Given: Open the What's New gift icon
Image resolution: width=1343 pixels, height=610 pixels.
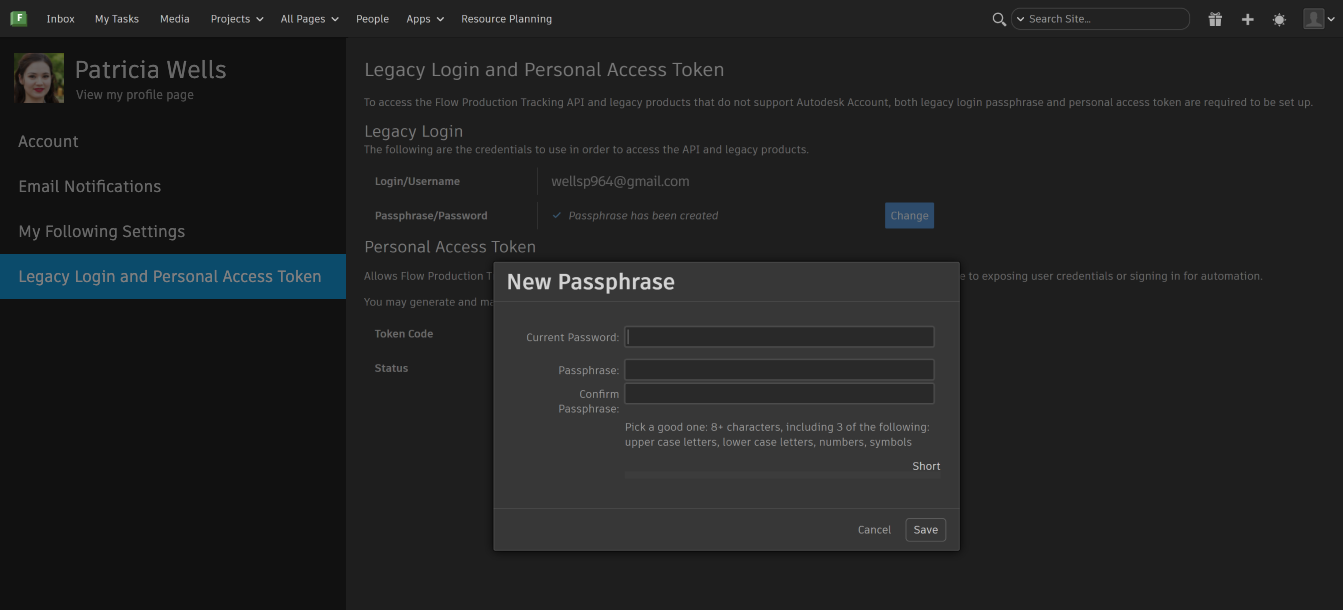Looking at the screenshot, I should (1215, 19).
